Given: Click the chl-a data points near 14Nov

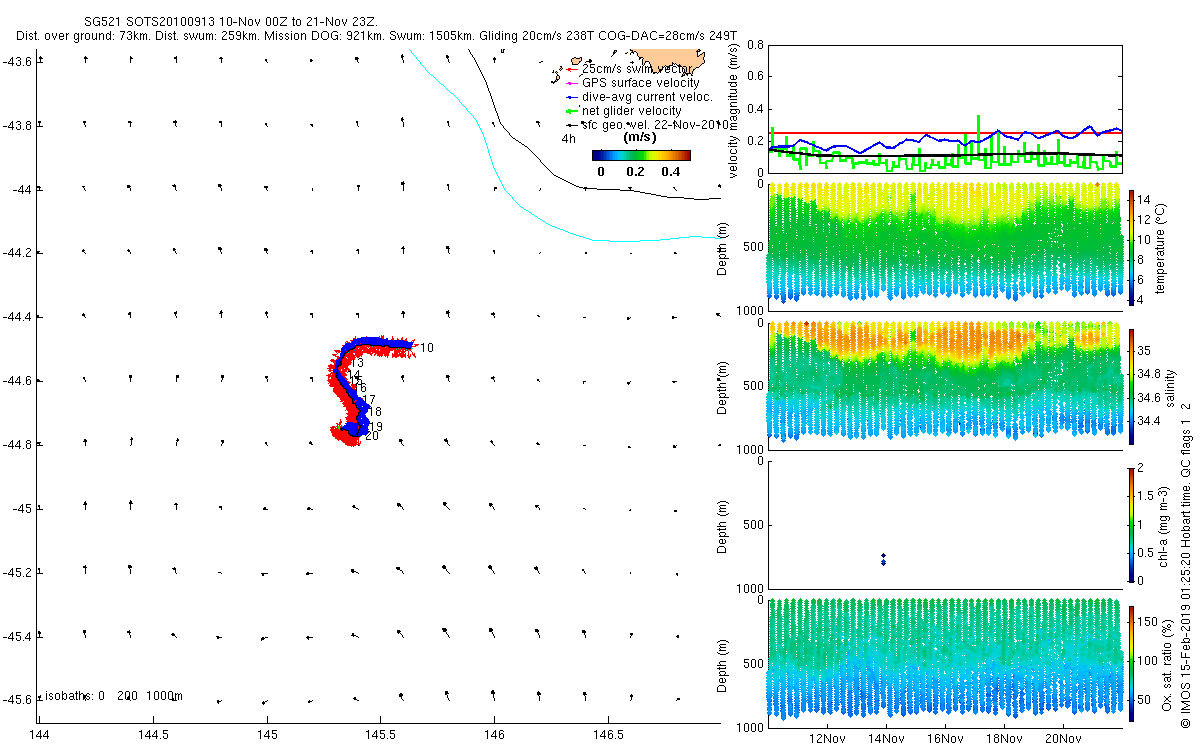Looking at the screenshot, I should coord(883,559).
